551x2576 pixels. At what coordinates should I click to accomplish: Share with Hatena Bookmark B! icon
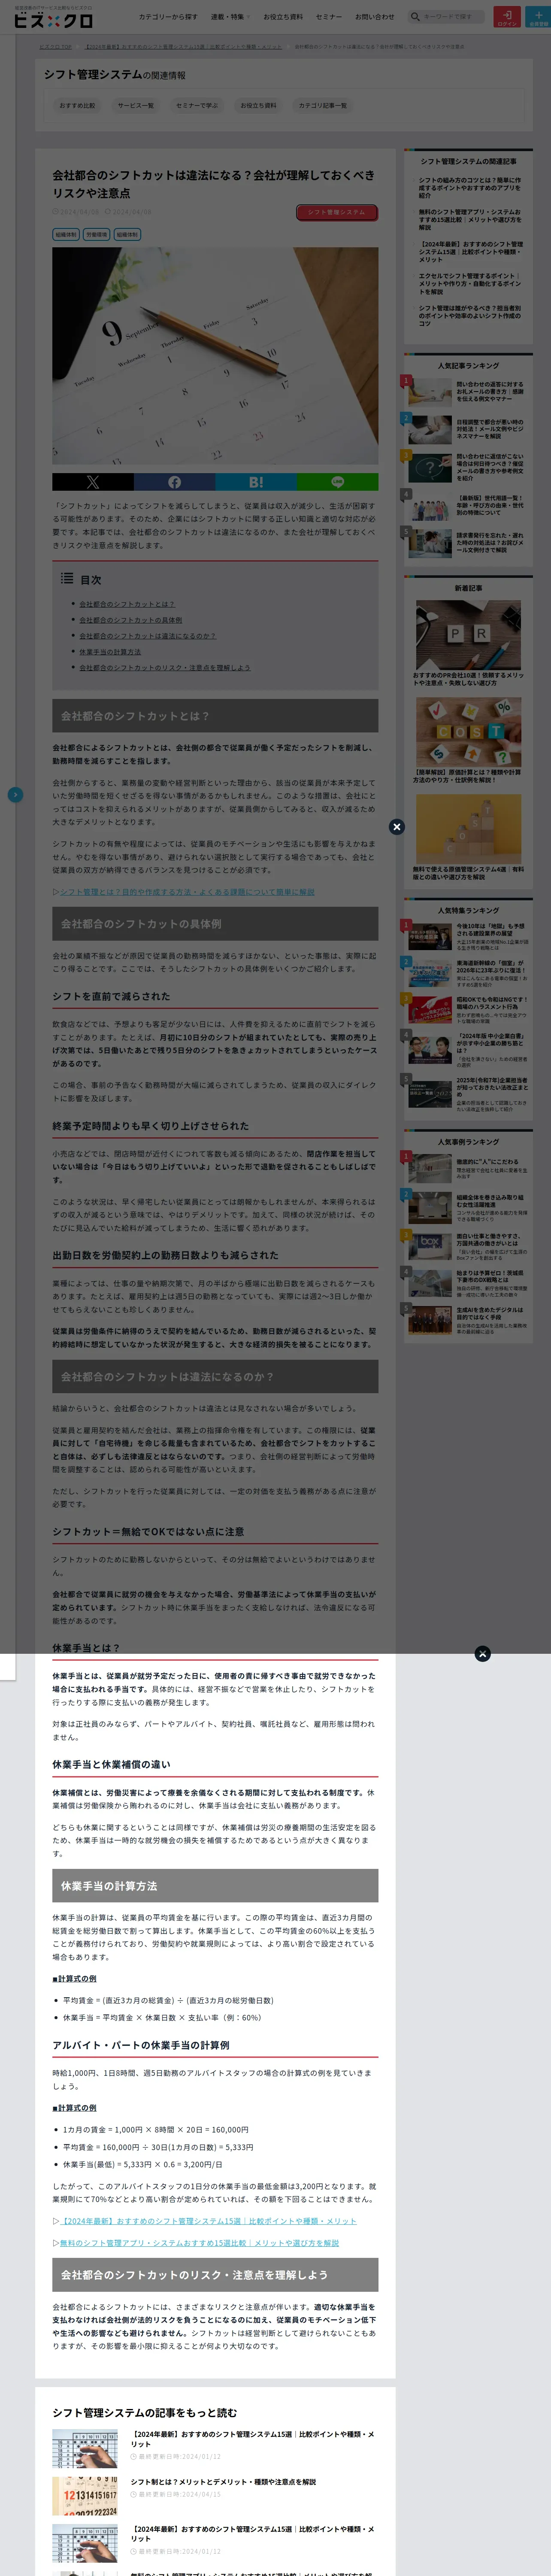tap(256, 482)
